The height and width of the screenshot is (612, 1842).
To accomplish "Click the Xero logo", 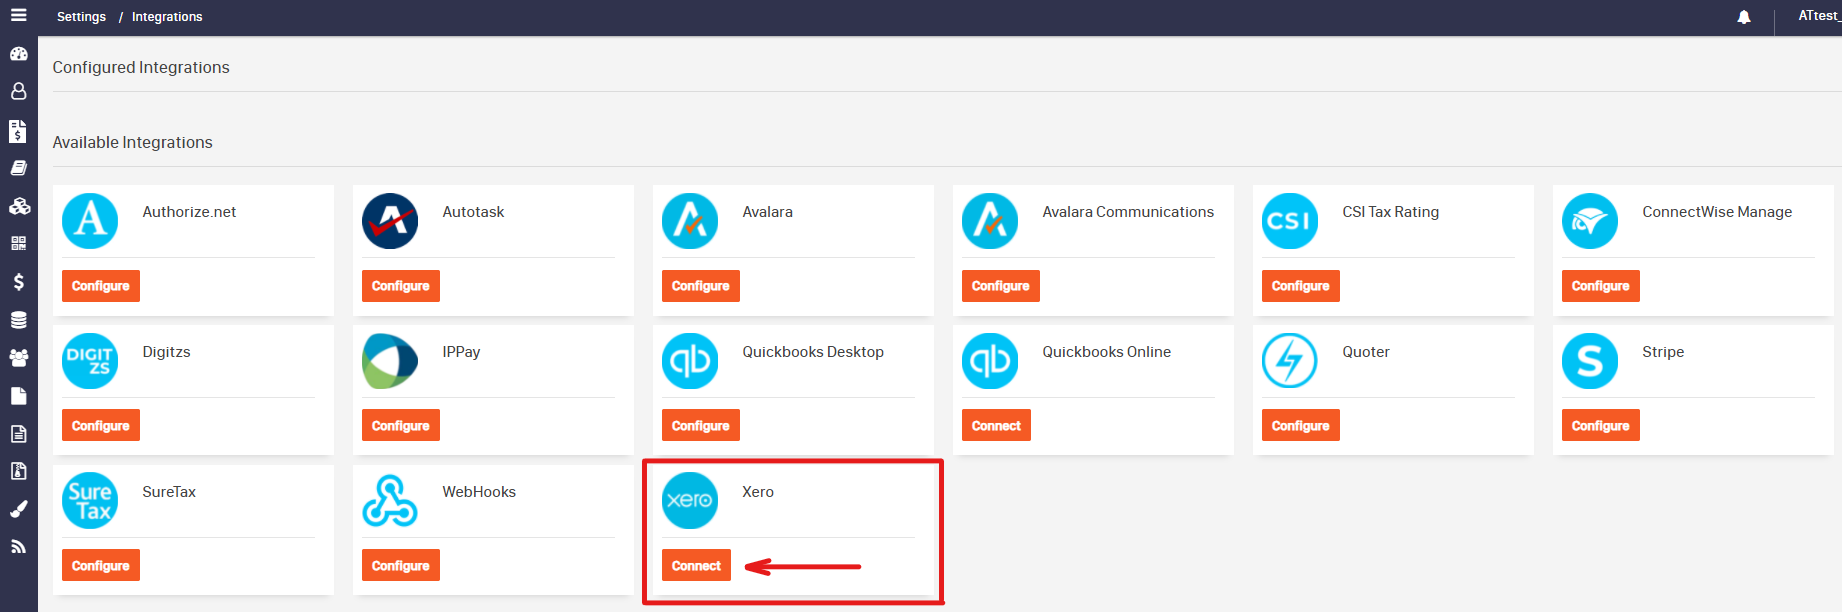I will 690,501.
